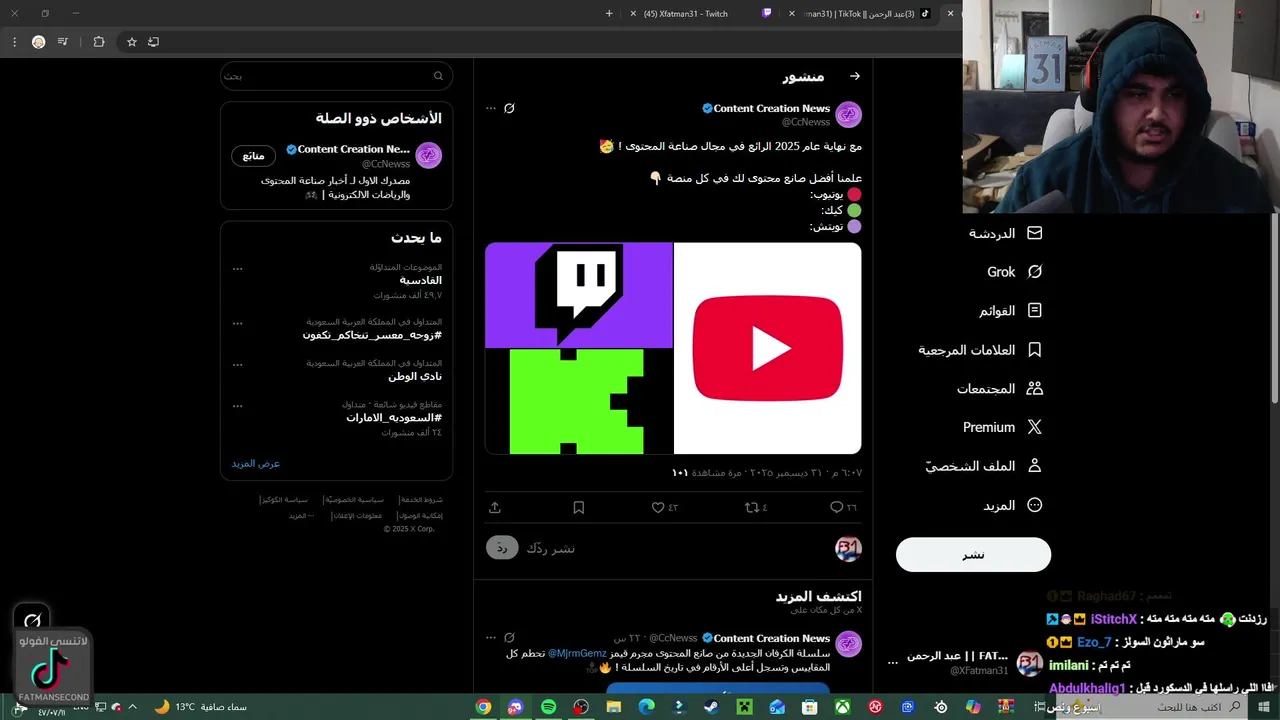The width and height of the screenshot is (1280, 720).
Task: Open Grok from the X sidebar
Action: (1014, 272)
